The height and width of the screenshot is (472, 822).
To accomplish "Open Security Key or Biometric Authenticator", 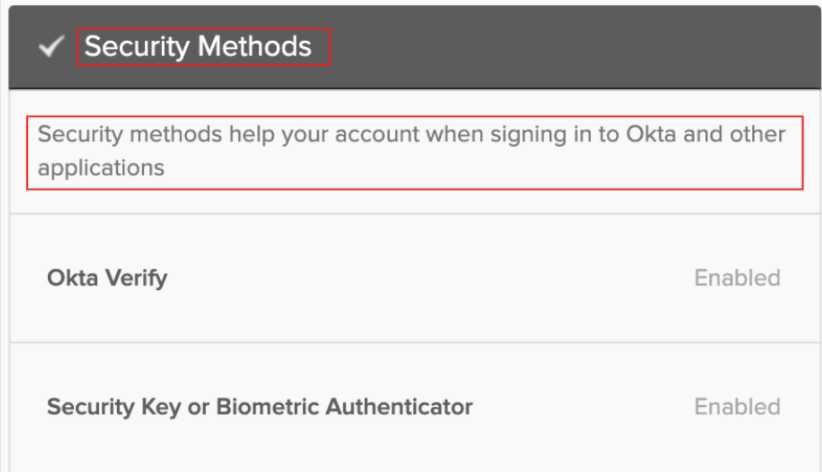I will (260, 407).
